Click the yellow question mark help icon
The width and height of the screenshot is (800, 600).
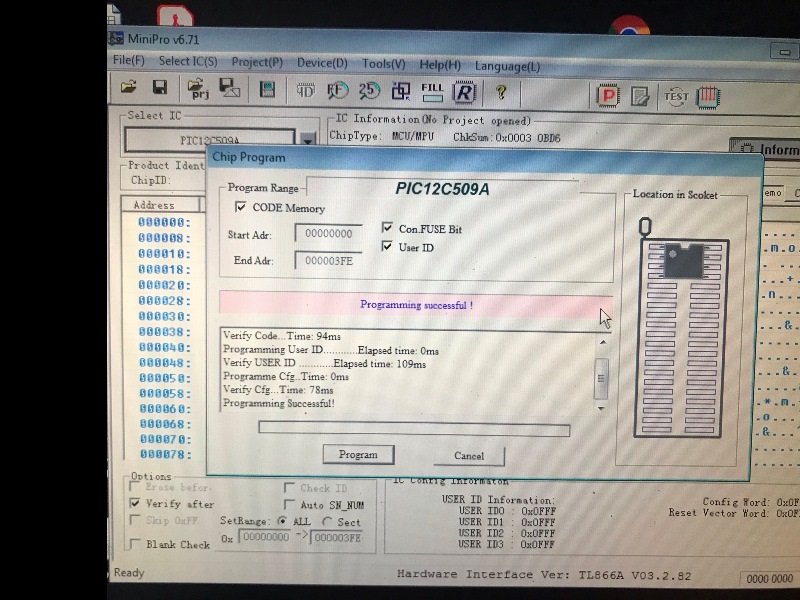501,92
